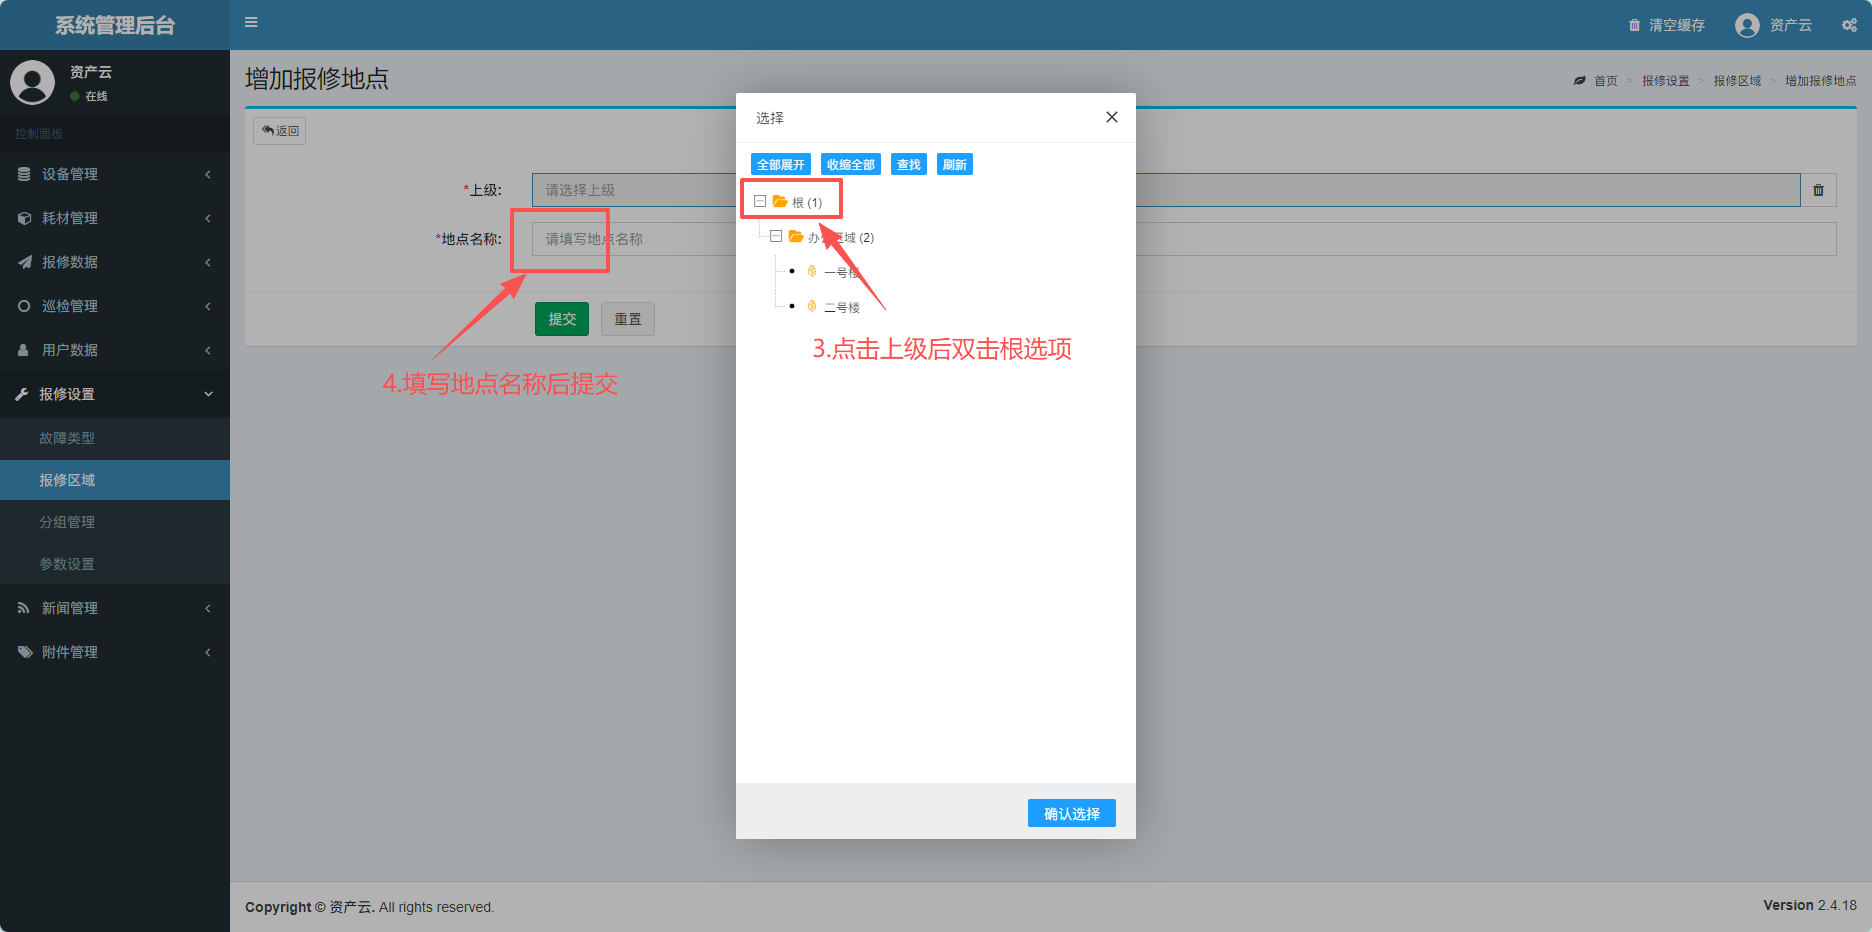Collapse the 根 node with minus box
This screenshot has height=932, width=1872.
tap(760, 201)
